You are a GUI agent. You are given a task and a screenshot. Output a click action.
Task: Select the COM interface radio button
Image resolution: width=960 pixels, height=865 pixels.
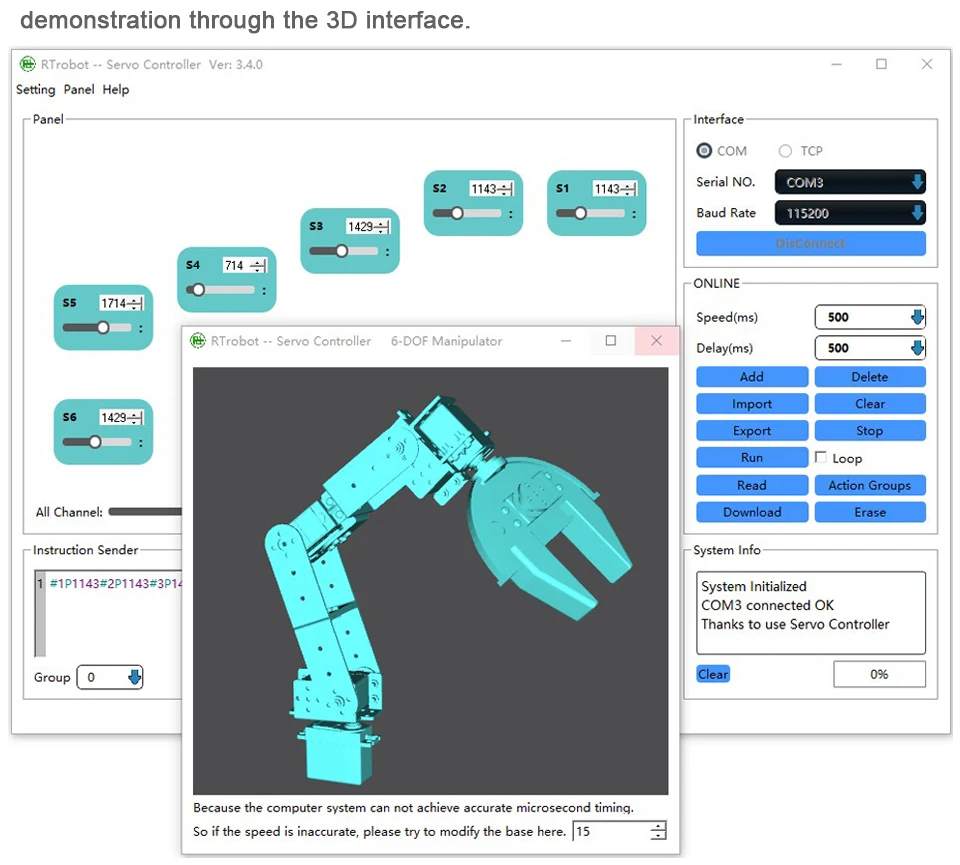coord(704,151)
